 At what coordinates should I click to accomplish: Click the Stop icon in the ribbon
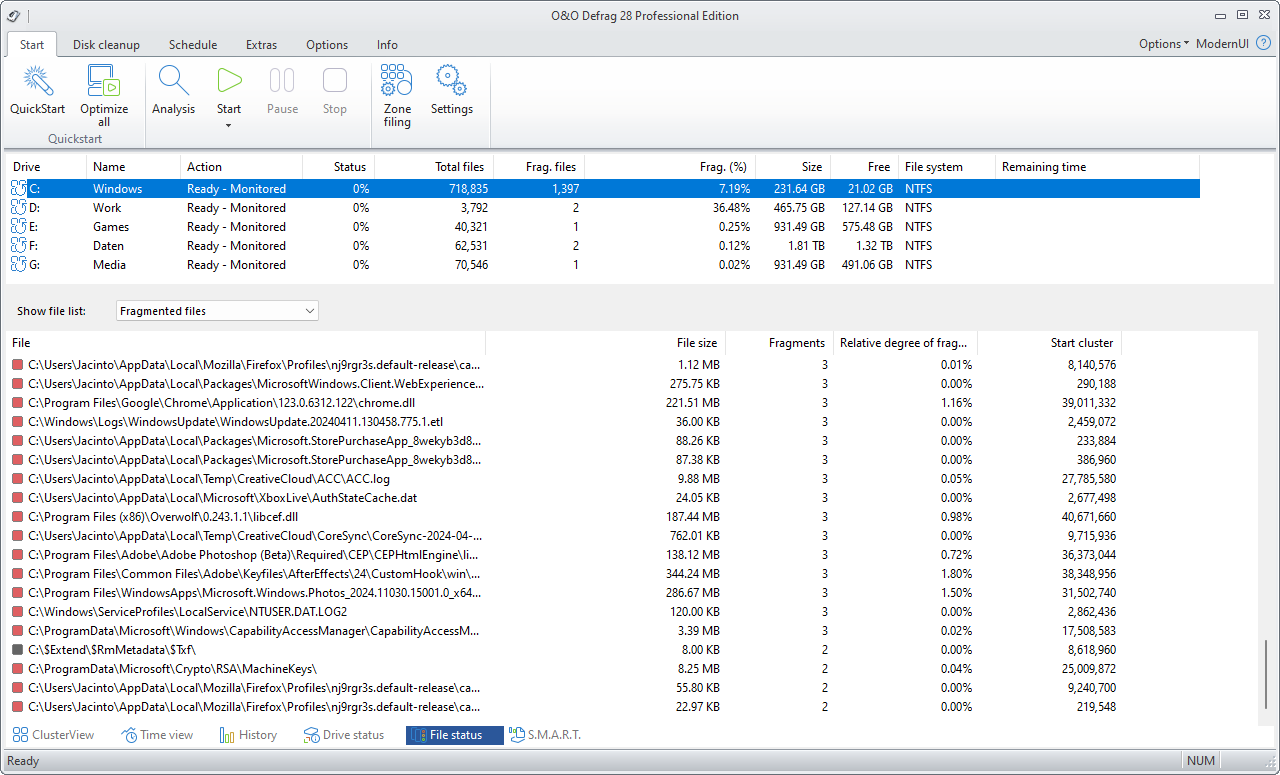(x=335, y=81)
